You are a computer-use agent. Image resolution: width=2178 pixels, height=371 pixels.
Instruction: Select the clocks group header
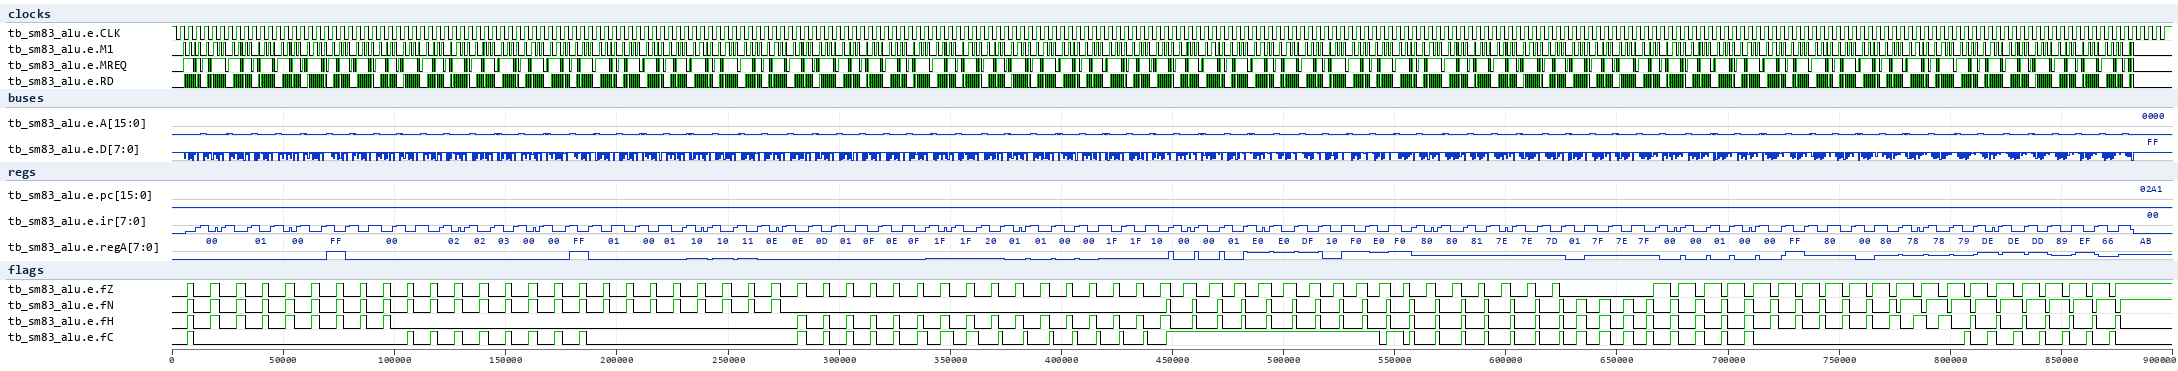(x=29, y=14)
